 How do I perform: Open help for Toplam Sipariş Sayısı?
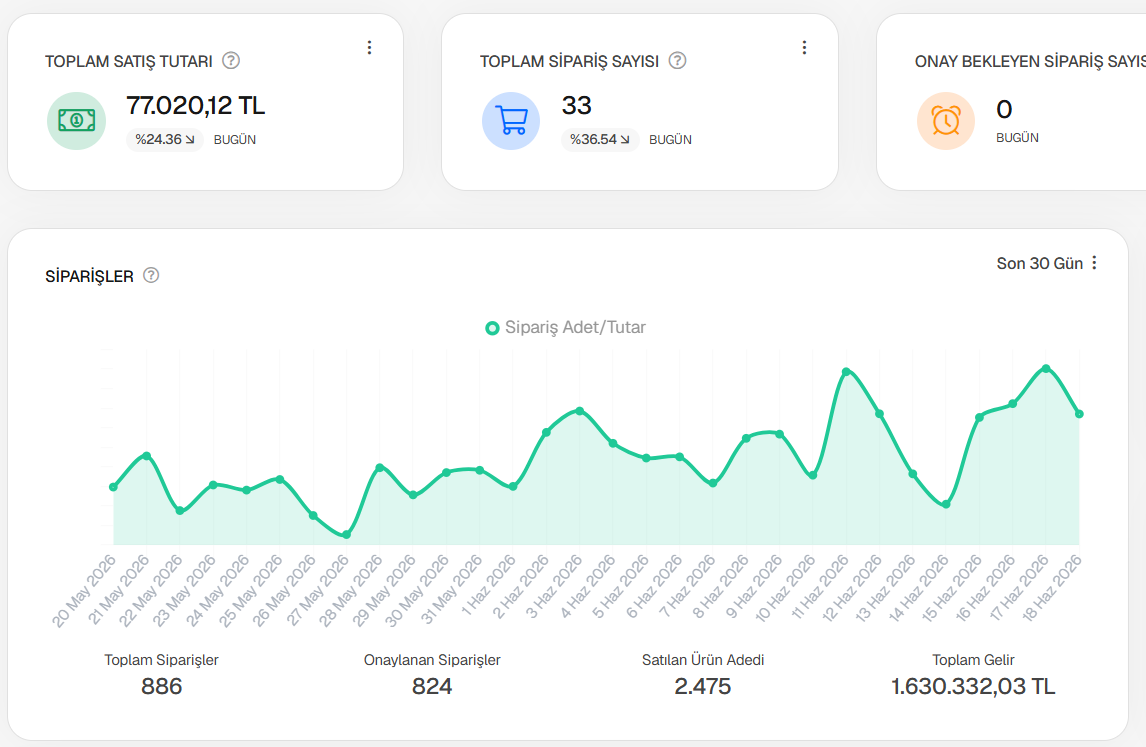point(678,61)
